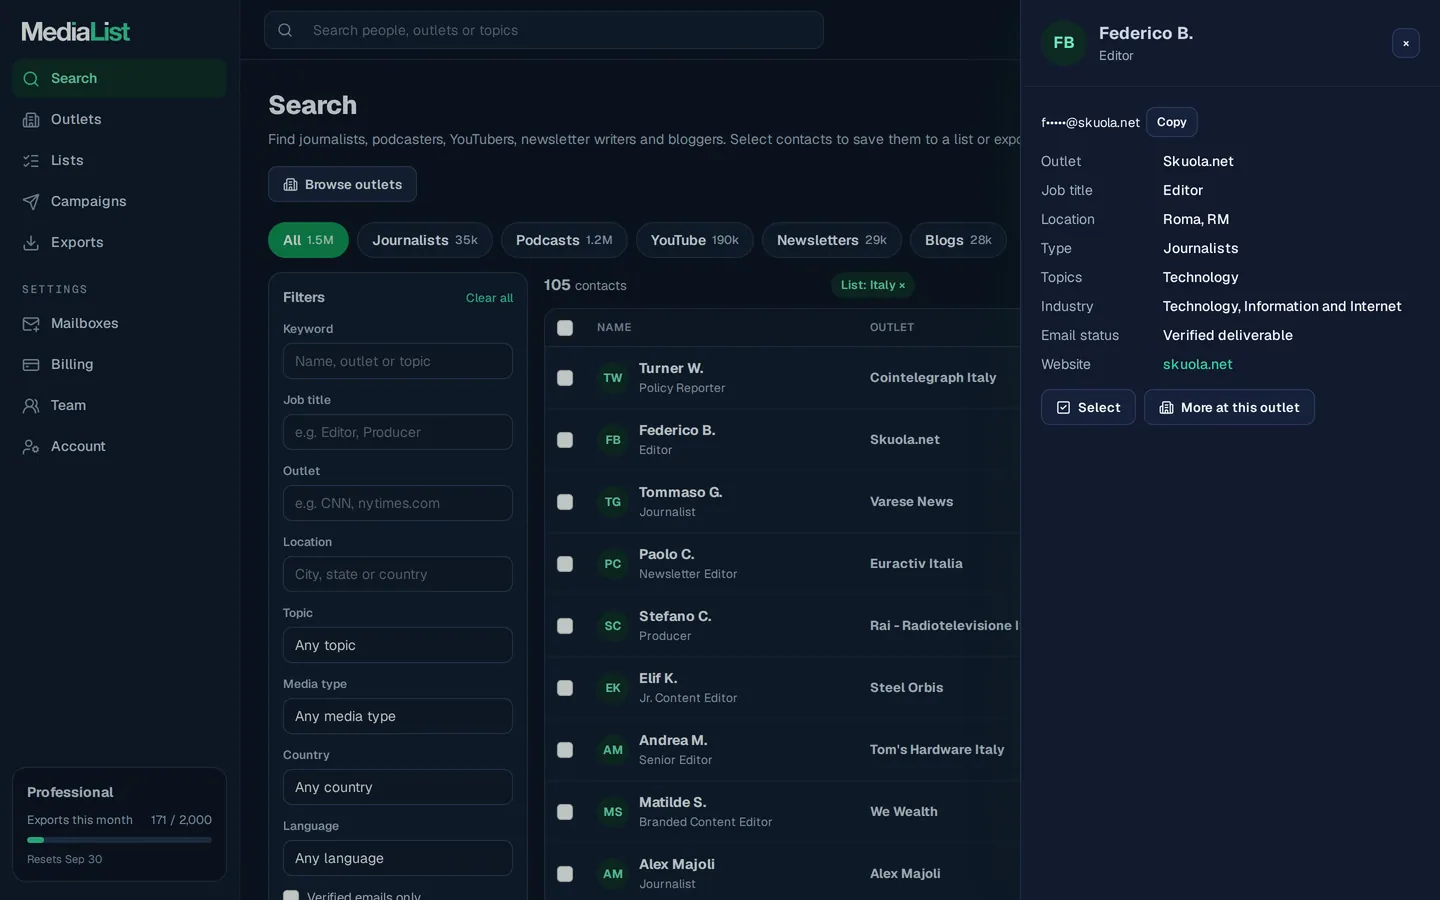Click the MS avatar for Matilde S.

click(x=613, y=812)
